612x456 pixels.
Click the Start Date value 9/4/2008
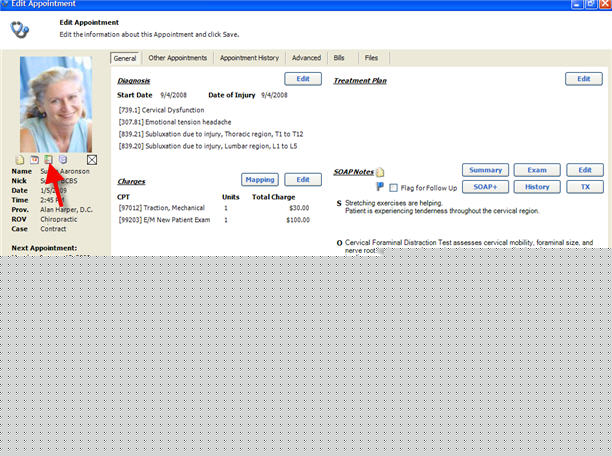[173, 95]
